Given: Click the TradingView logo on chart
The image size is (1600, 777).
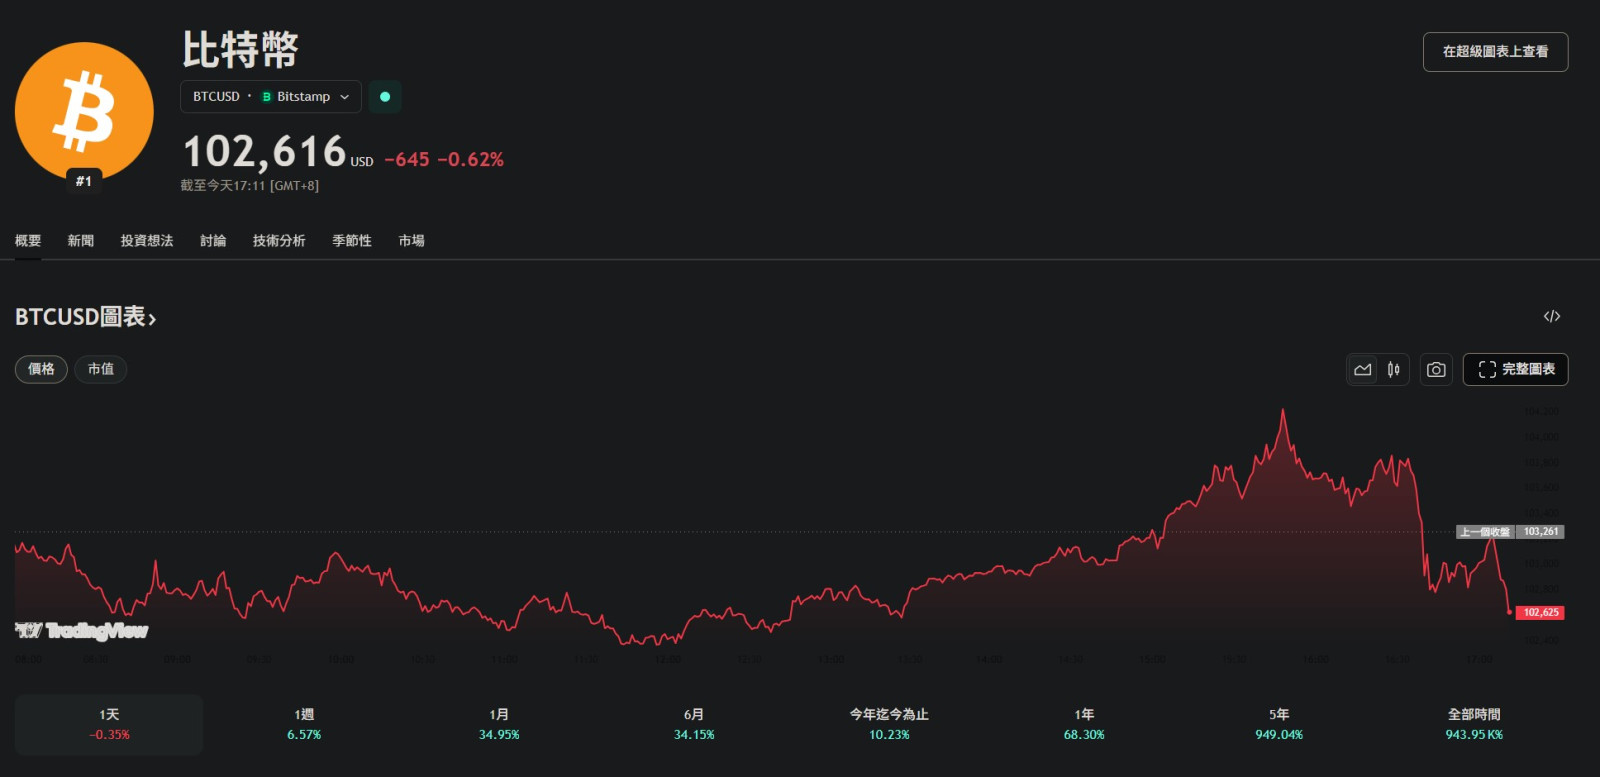Looking at the screenshot, I should point(82,630).
